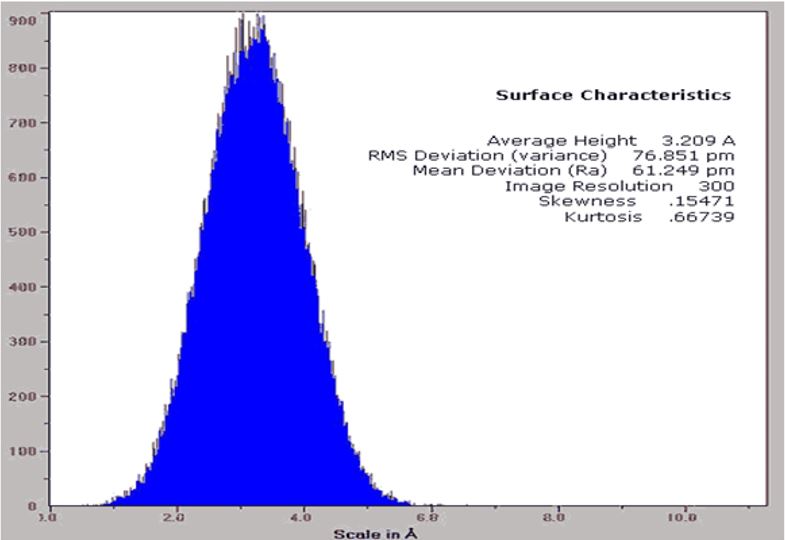Click the 900 y-axis tick label
Viewport: 785px width, 540px height.
pyautogui.click(x=23, y=20)
